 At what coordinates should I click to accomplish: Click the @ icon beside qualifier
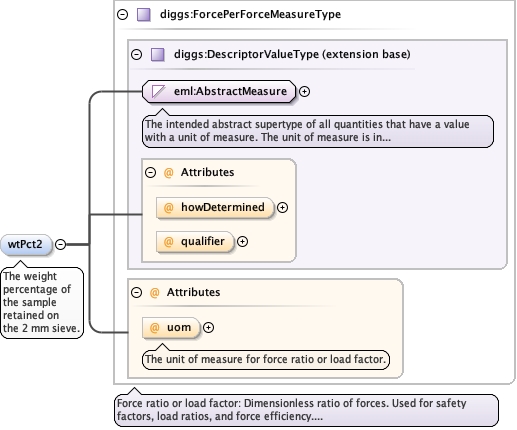pos(169,241)
